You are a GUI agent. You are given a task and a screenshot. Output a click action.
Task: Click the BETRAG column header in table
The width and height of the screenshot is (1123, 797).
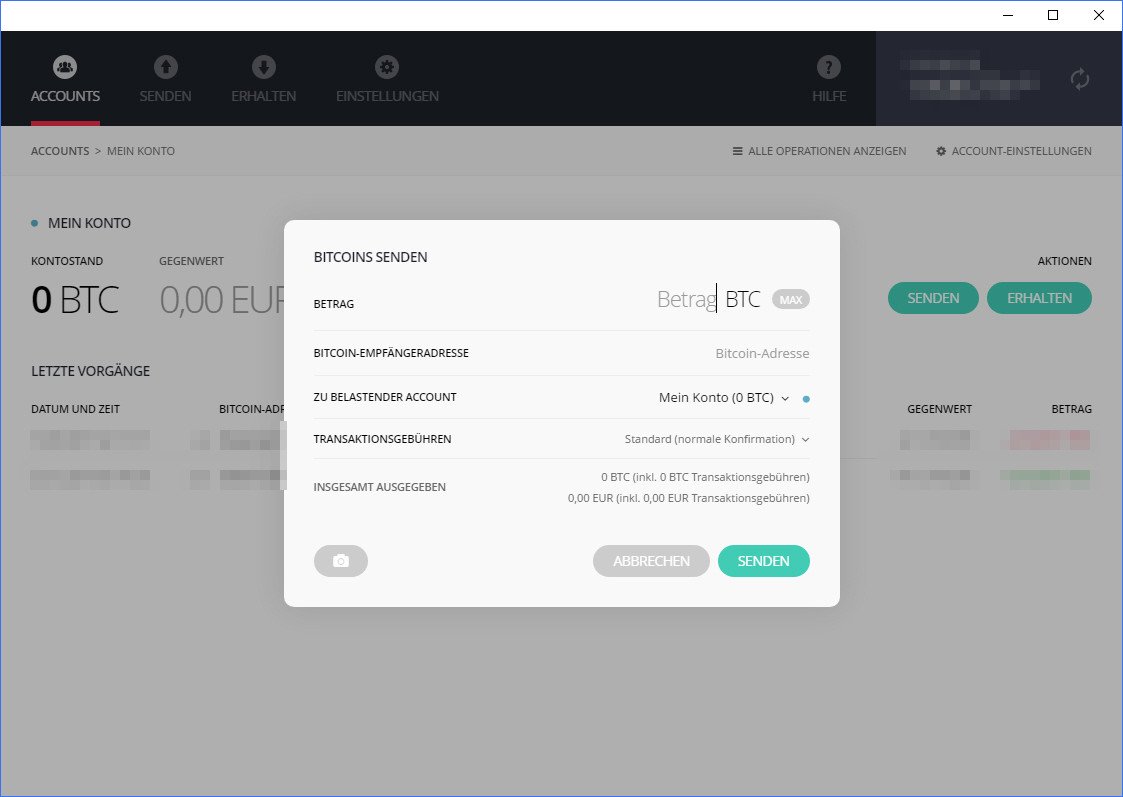point(1071,409)
